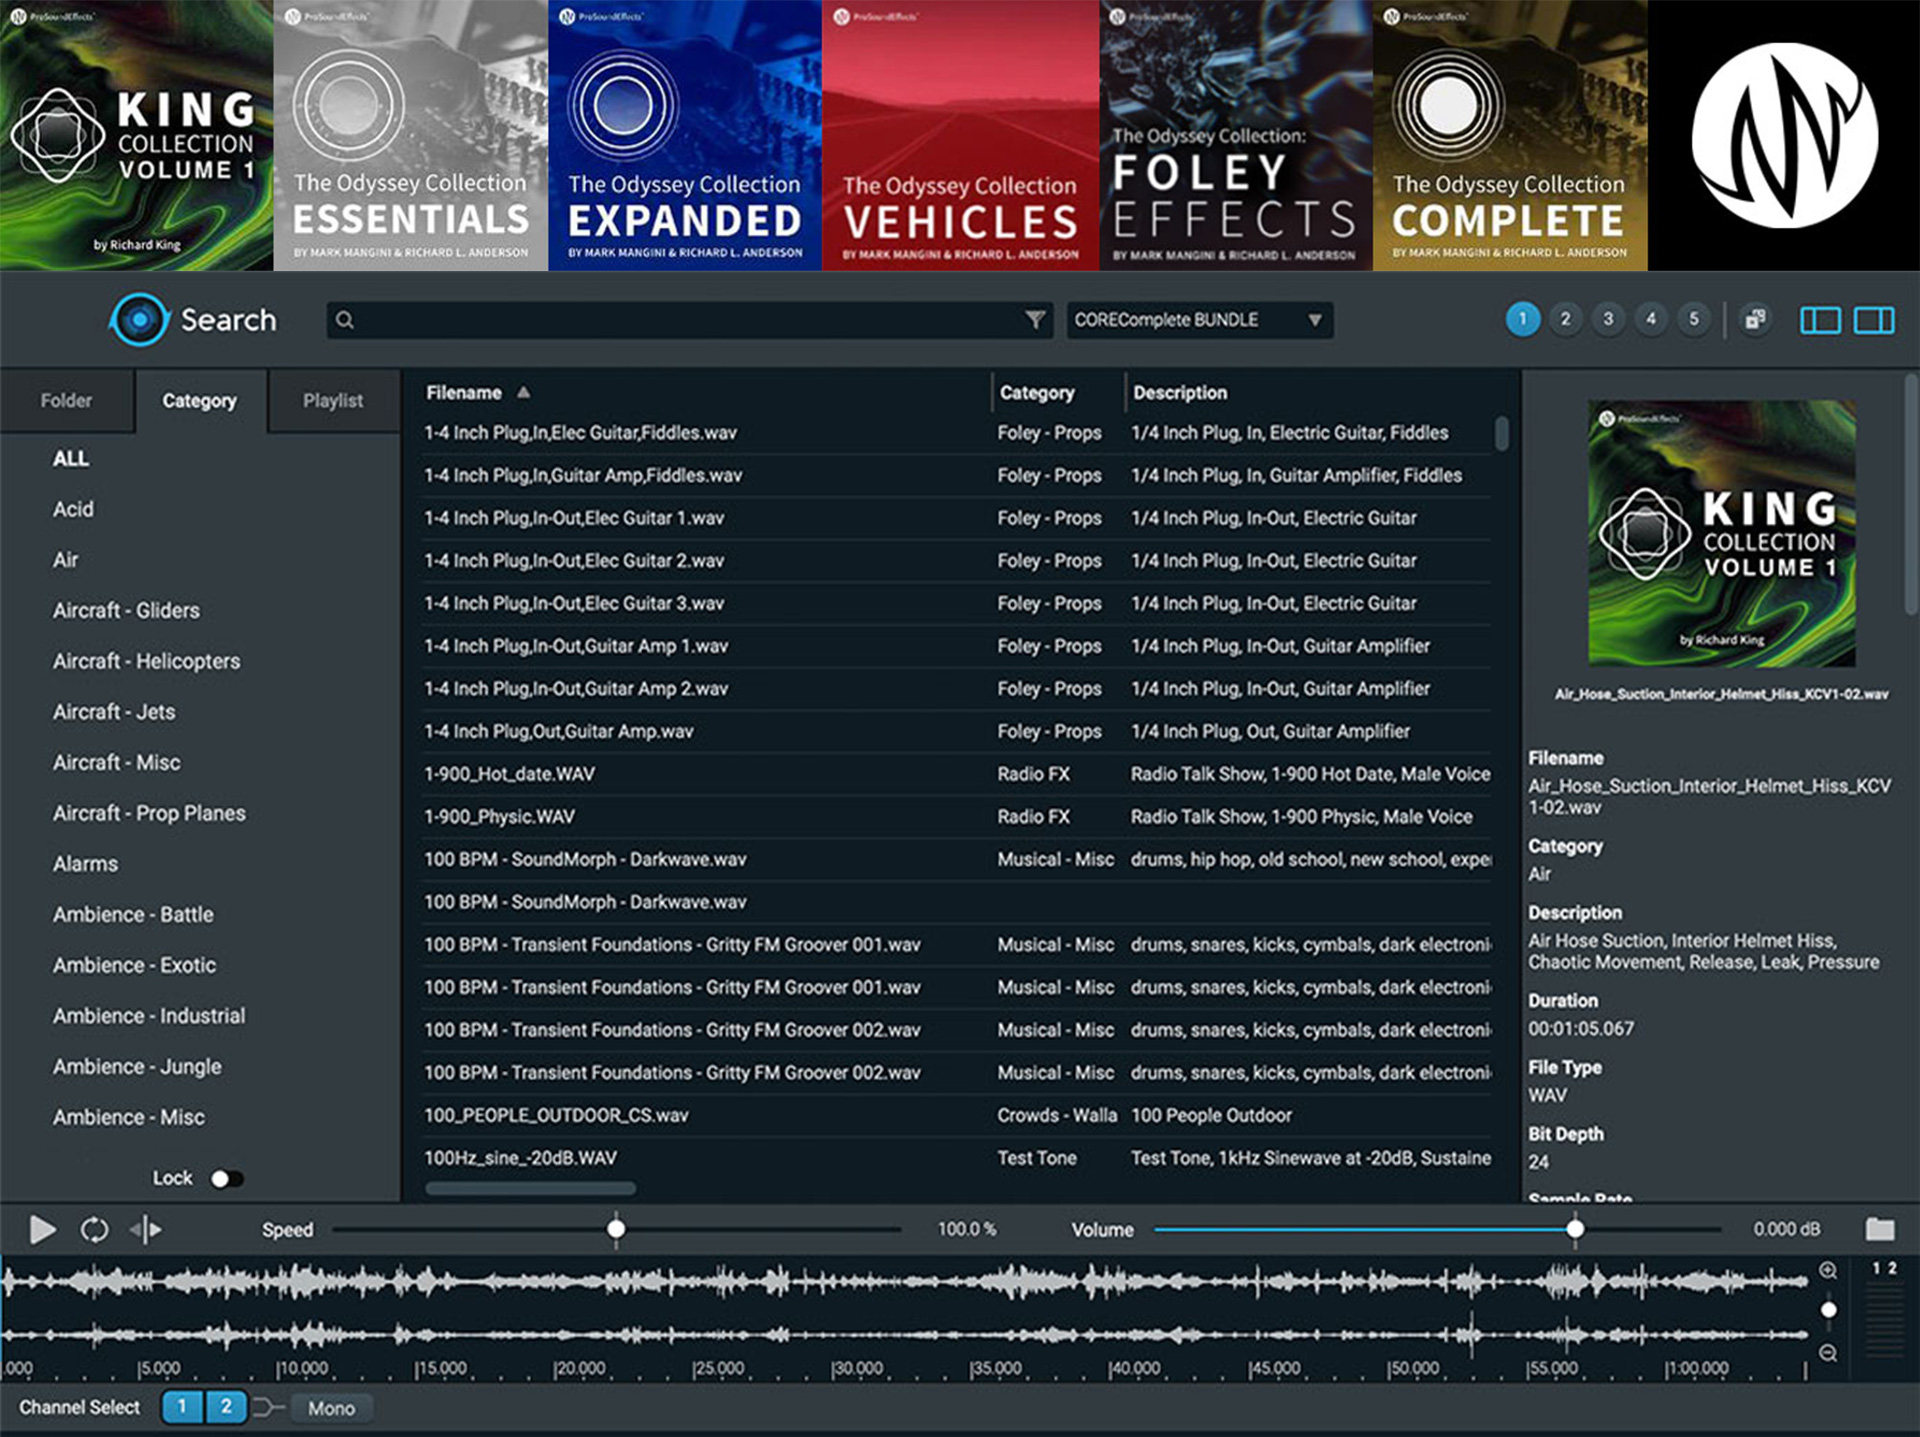
Task: Click the file list horizontal scrollbar
Action: [x=531, y=1189]
